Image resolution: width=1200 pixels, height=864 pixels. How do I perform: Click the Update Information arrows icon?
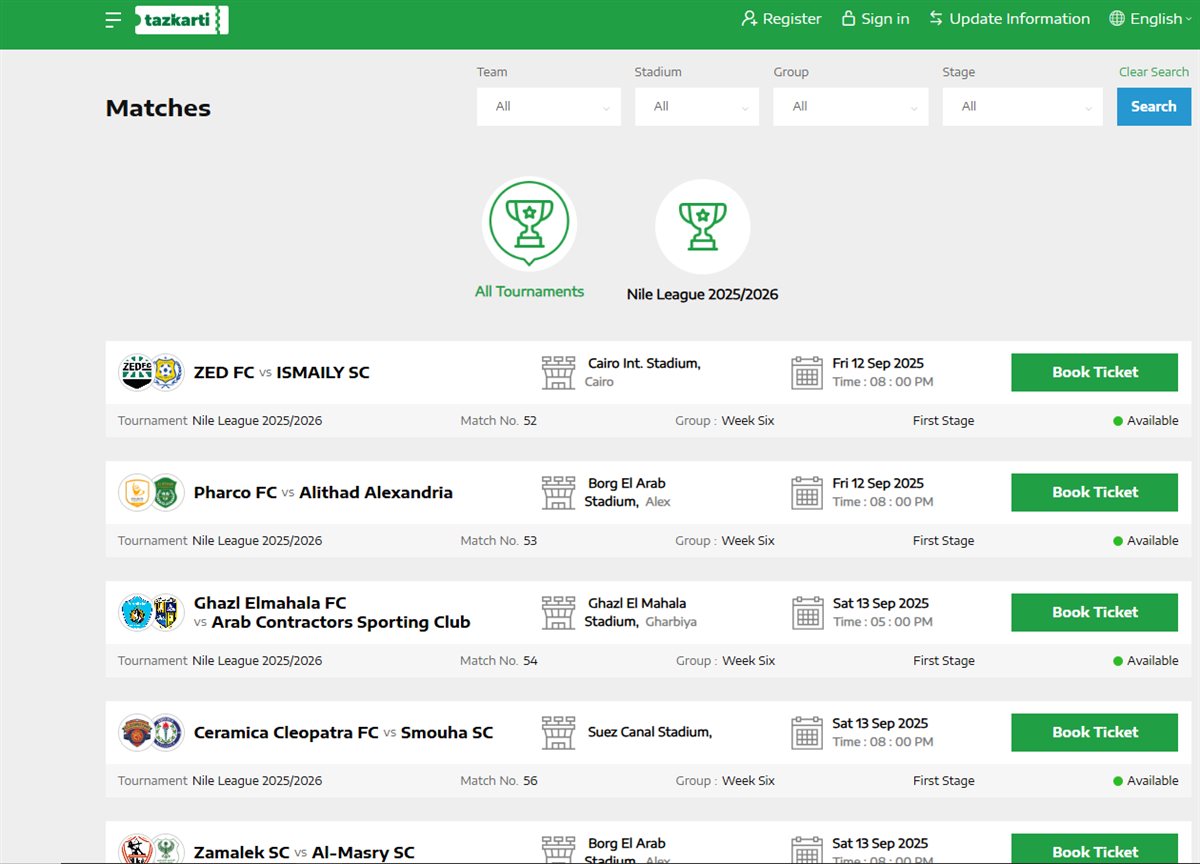pyautogui.click(x=936, y=19)
